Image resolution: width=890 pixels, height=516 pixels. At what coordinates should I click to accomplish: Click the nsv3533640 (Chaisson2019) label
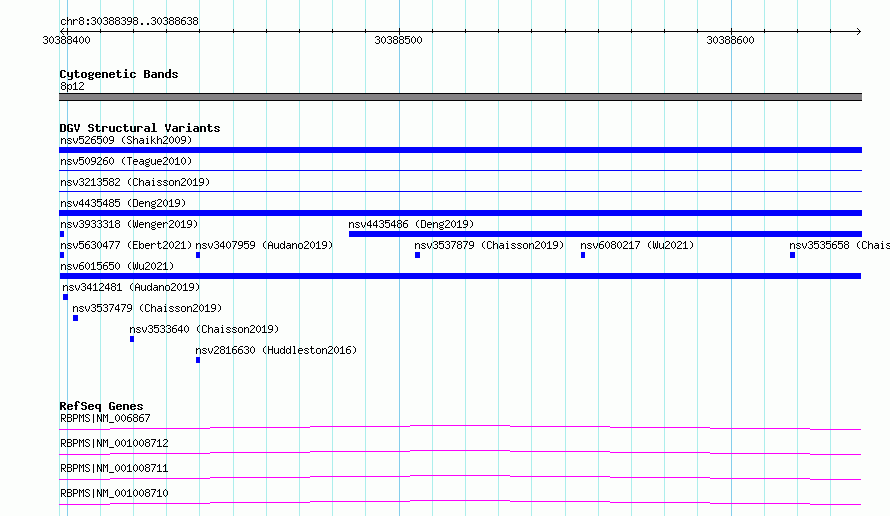tap(204, 329)
